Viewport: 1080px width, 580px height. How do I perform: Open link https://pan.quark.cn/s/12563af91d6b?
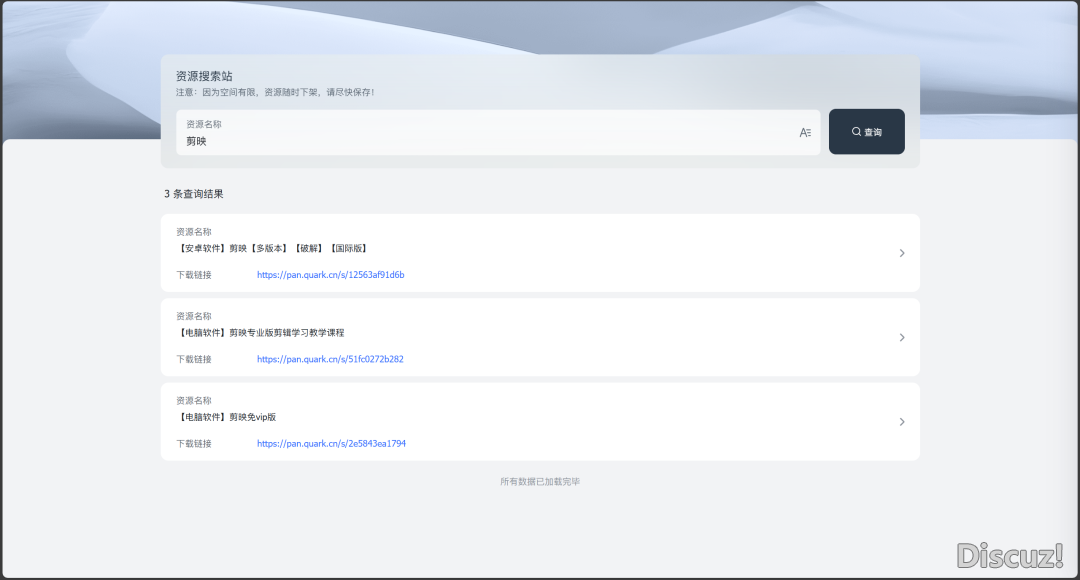331,275
